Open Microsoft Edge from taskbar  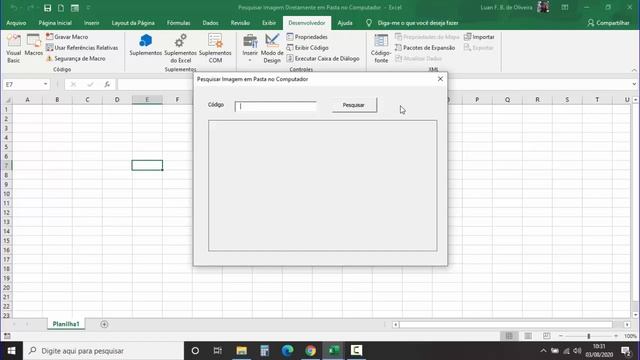tap(287, 351)
